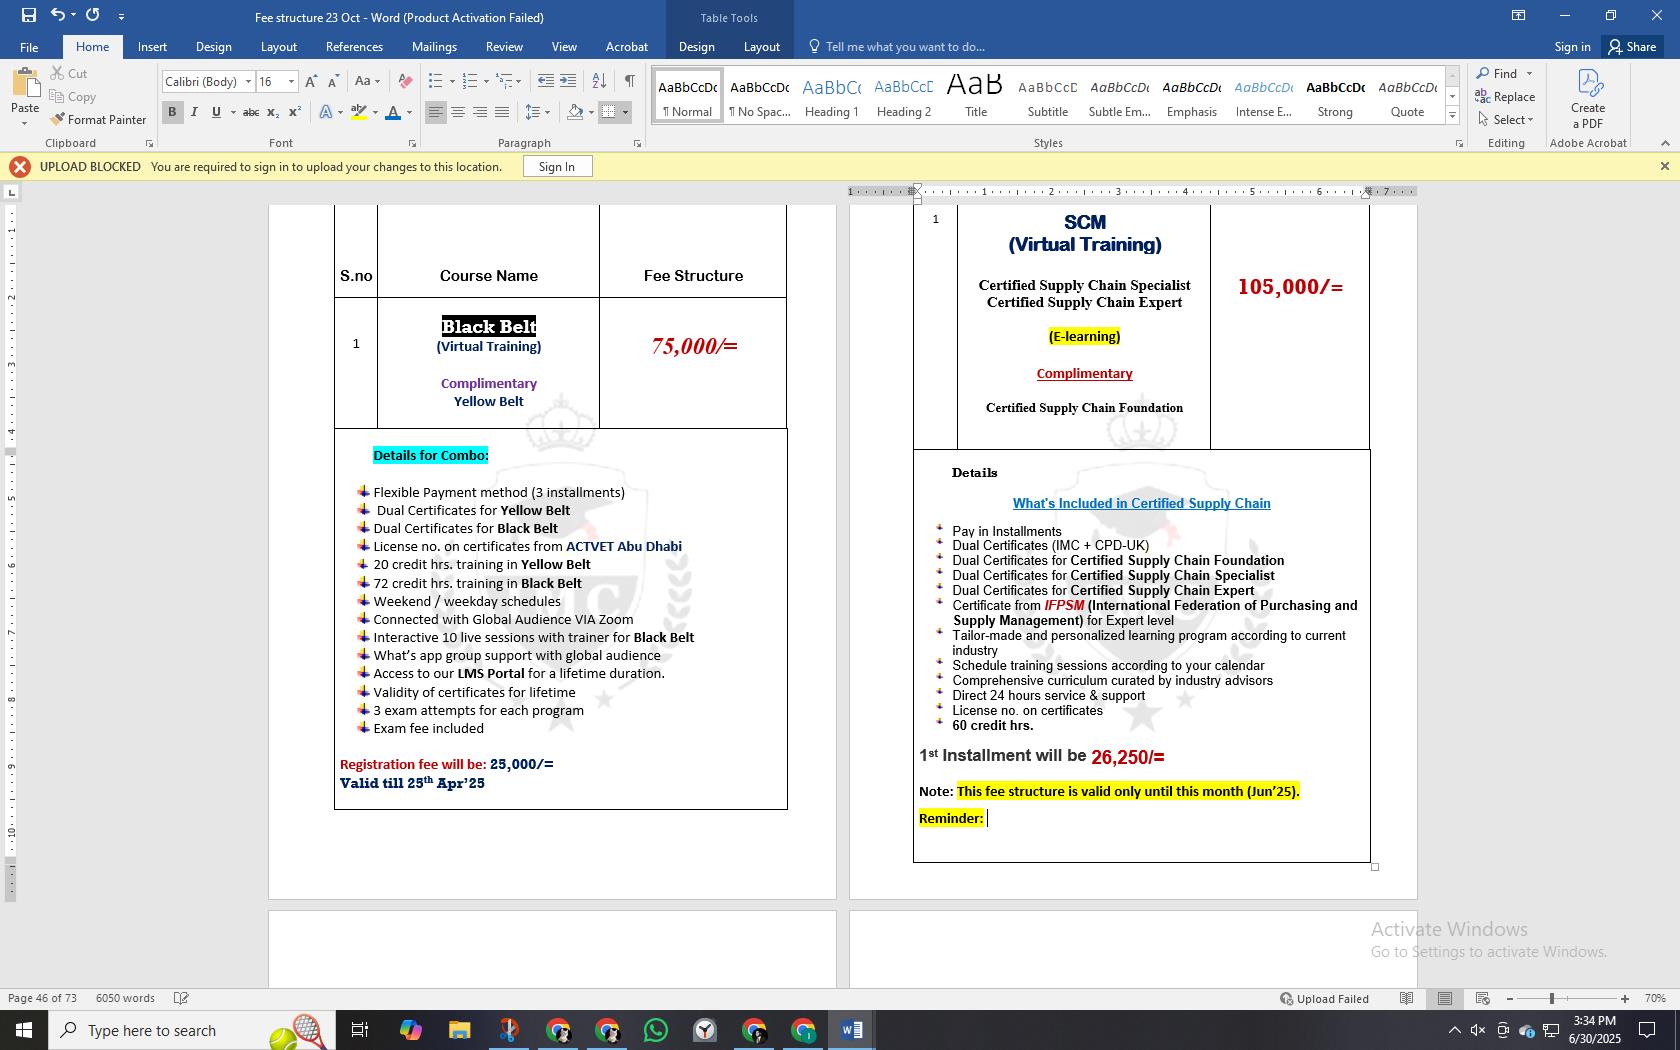Toggle Print Layout view
This screenshot has width=1680, height=1050.
click(x=1445, y=998)
